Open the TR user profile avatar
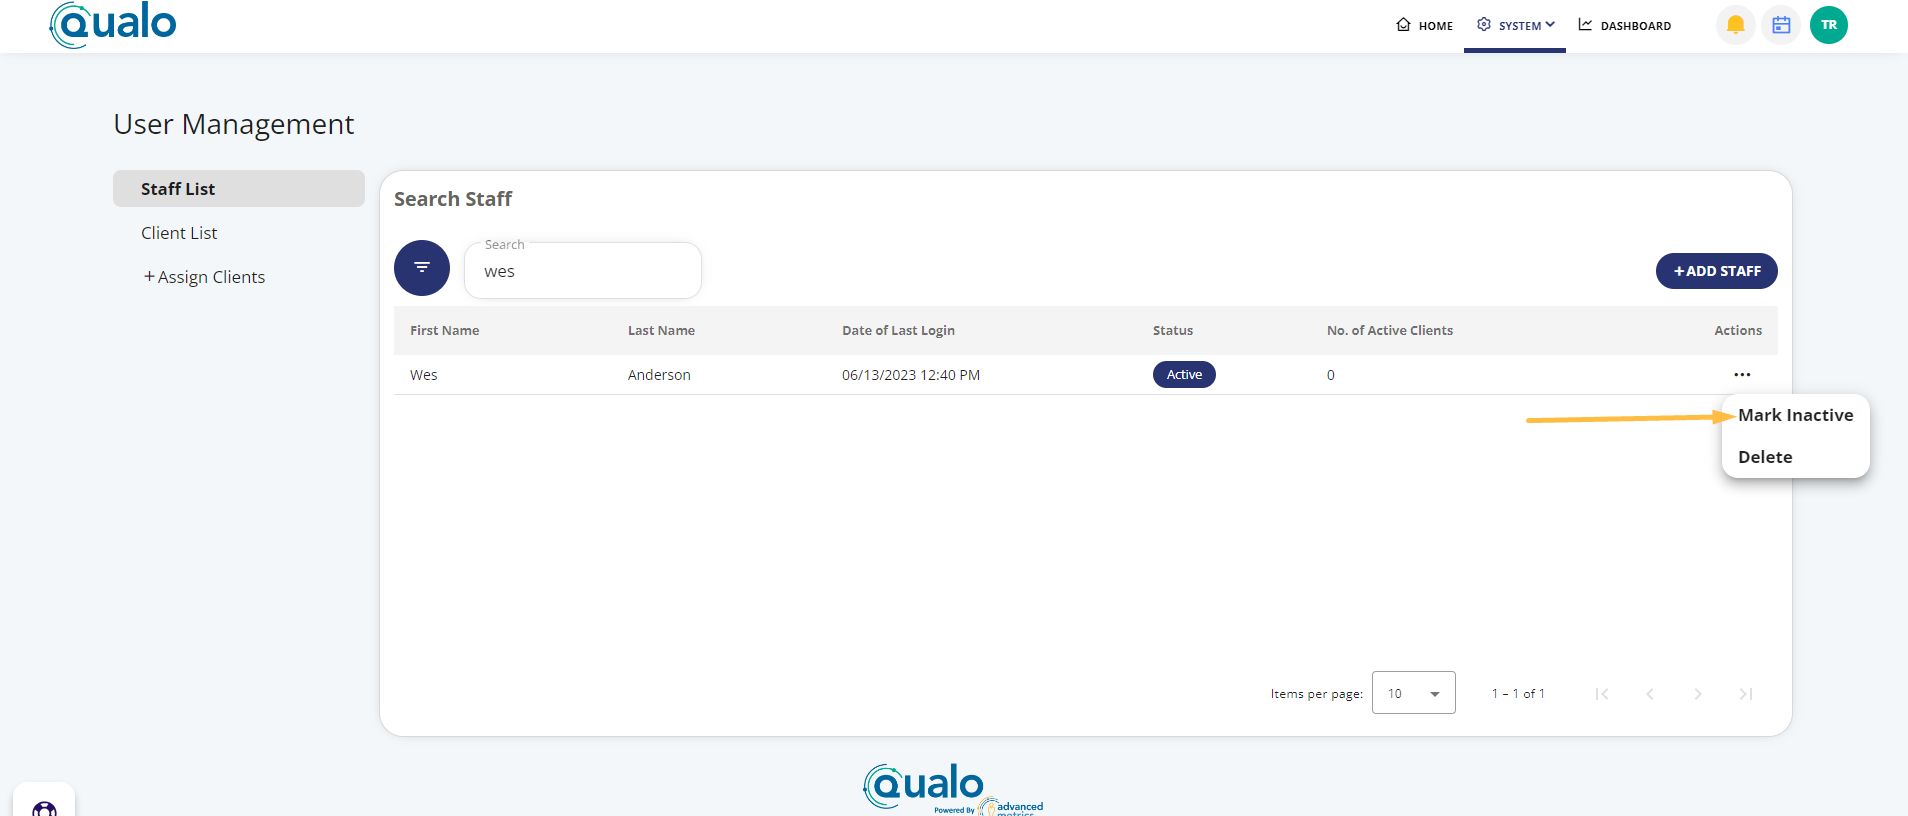The image size is (1908, 816). coord(1828,25)
